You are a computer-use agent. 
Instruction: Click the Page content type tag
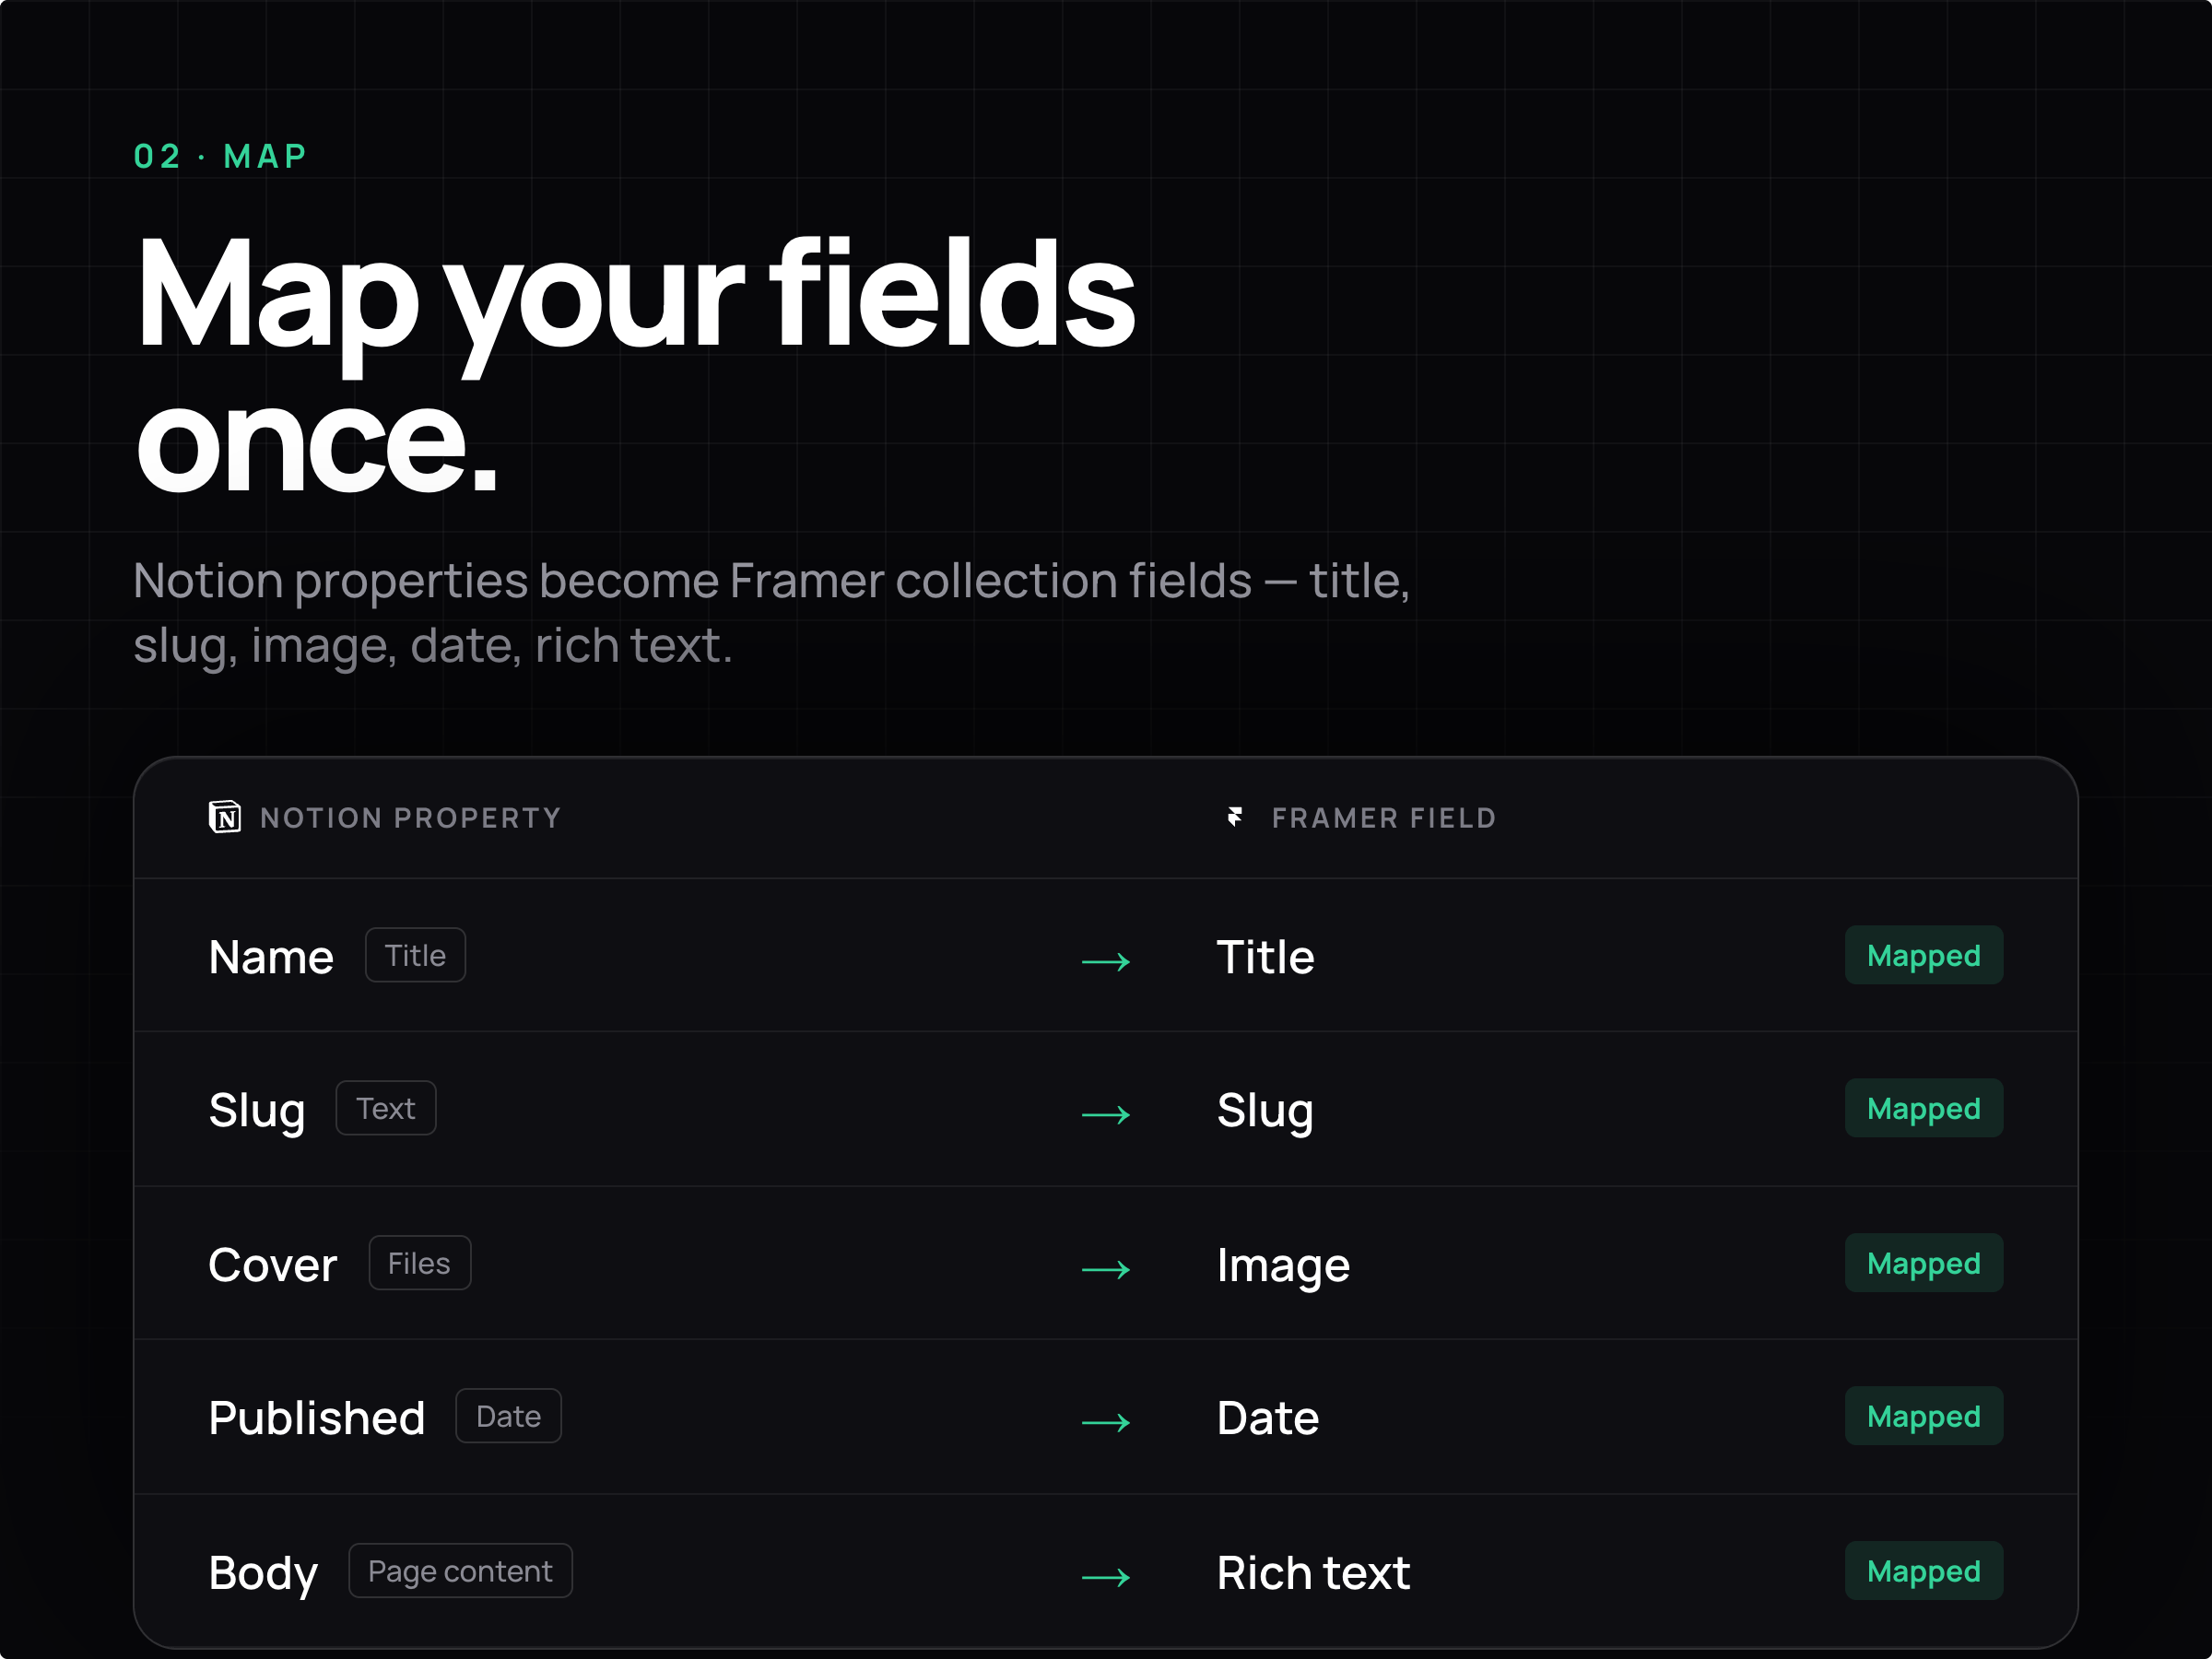click(x=460, y=1571)
